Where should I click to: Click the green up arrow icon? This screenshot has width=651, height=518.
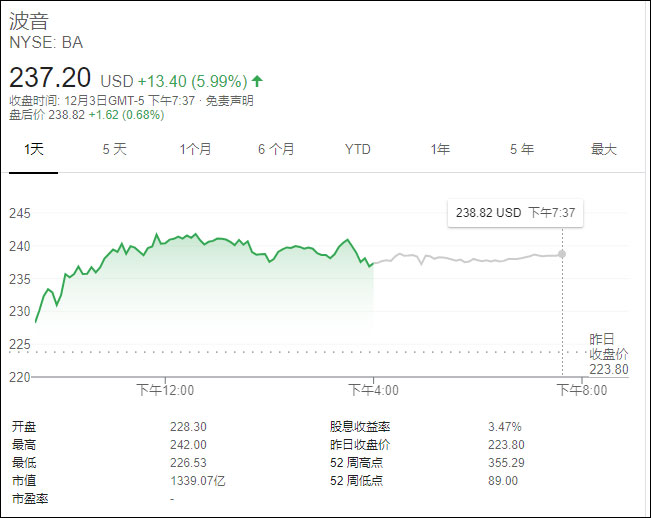(x=257, y=79)
